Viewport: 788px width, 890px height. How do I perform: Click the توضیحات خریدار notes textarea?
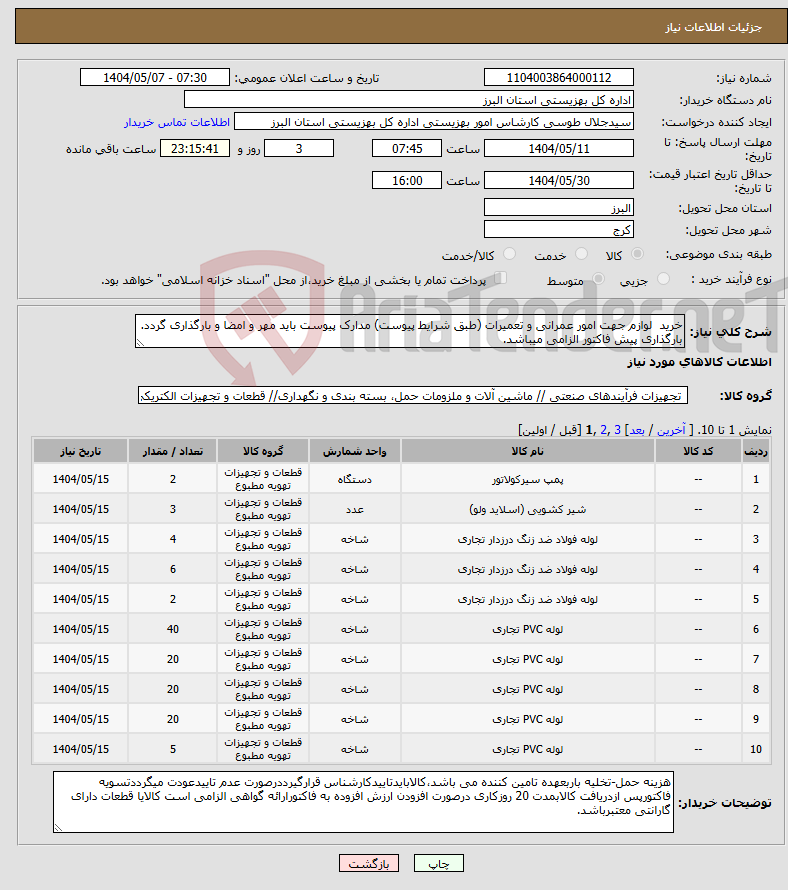point(363,802)
